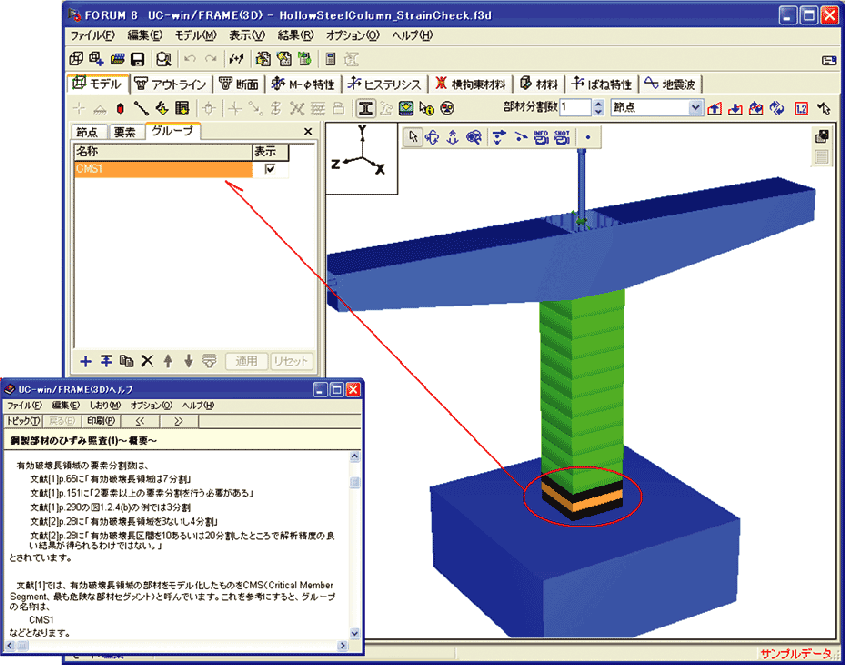The width and height of the screenshot is (845, 665).
Task: Click the keyboard icon at far right of toolbar
Action: point(829,60)
